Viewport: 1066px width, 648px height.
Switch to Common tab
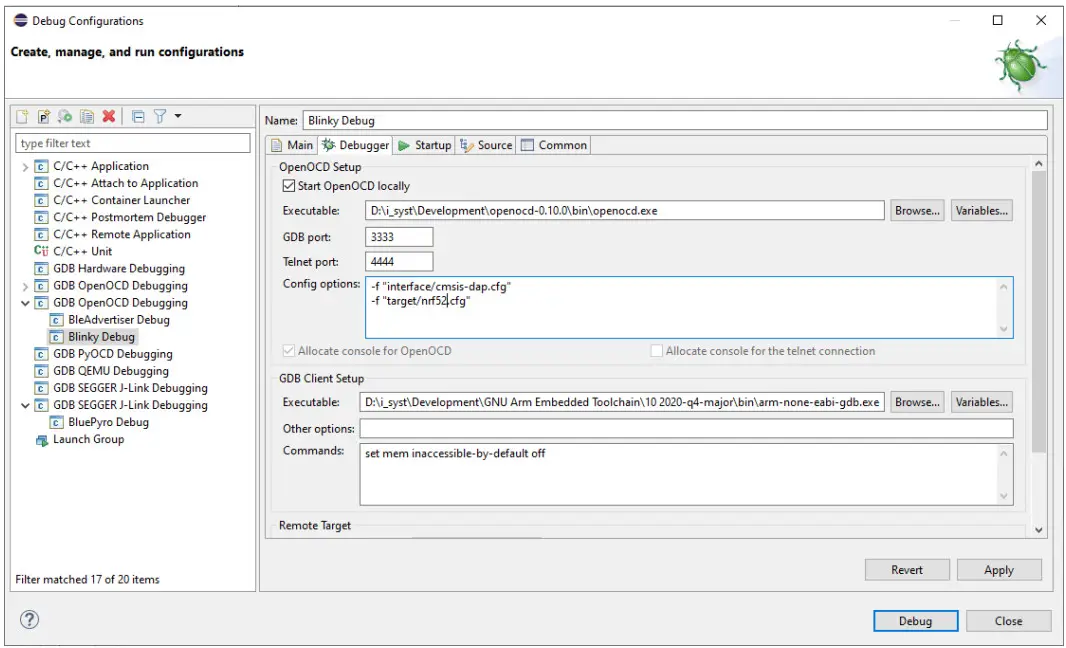click(x=554, y=145)
